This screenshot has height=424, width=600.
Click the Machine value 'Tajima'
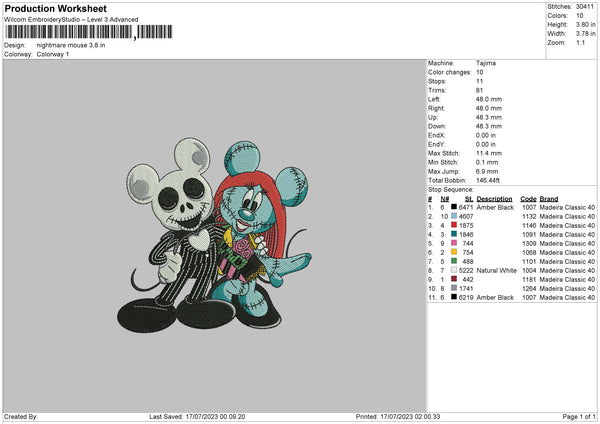click(x=486, y=63)
